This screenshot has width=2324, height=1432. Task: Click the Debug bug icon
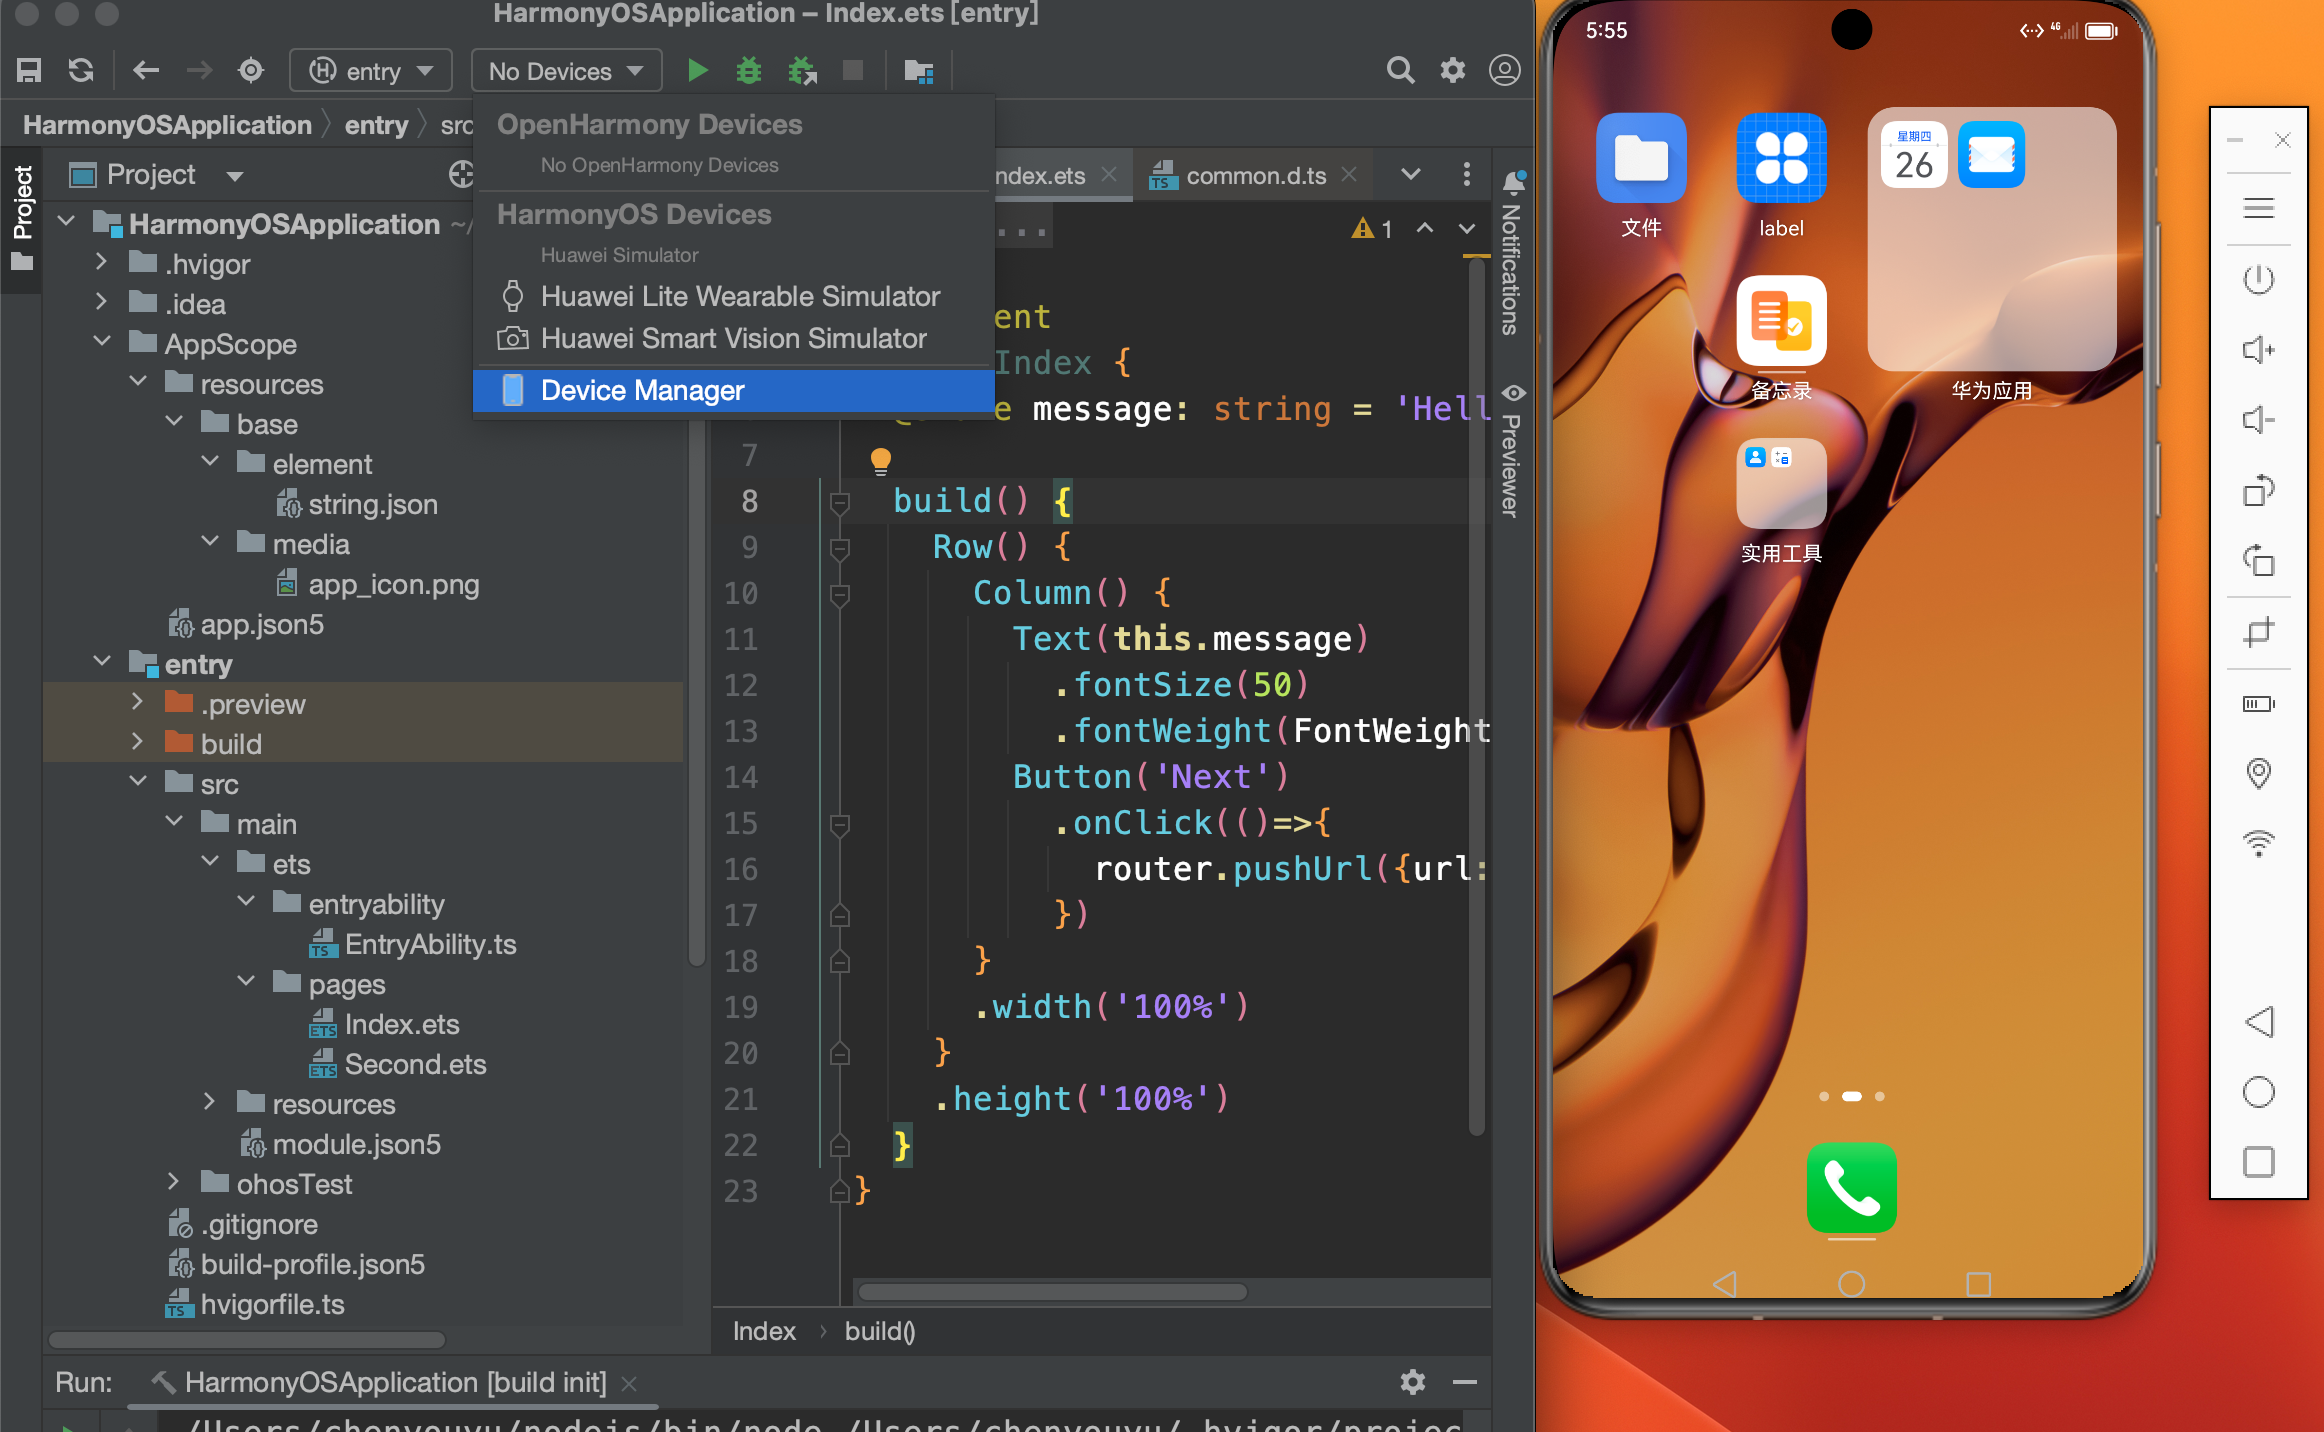click(748, 71)
